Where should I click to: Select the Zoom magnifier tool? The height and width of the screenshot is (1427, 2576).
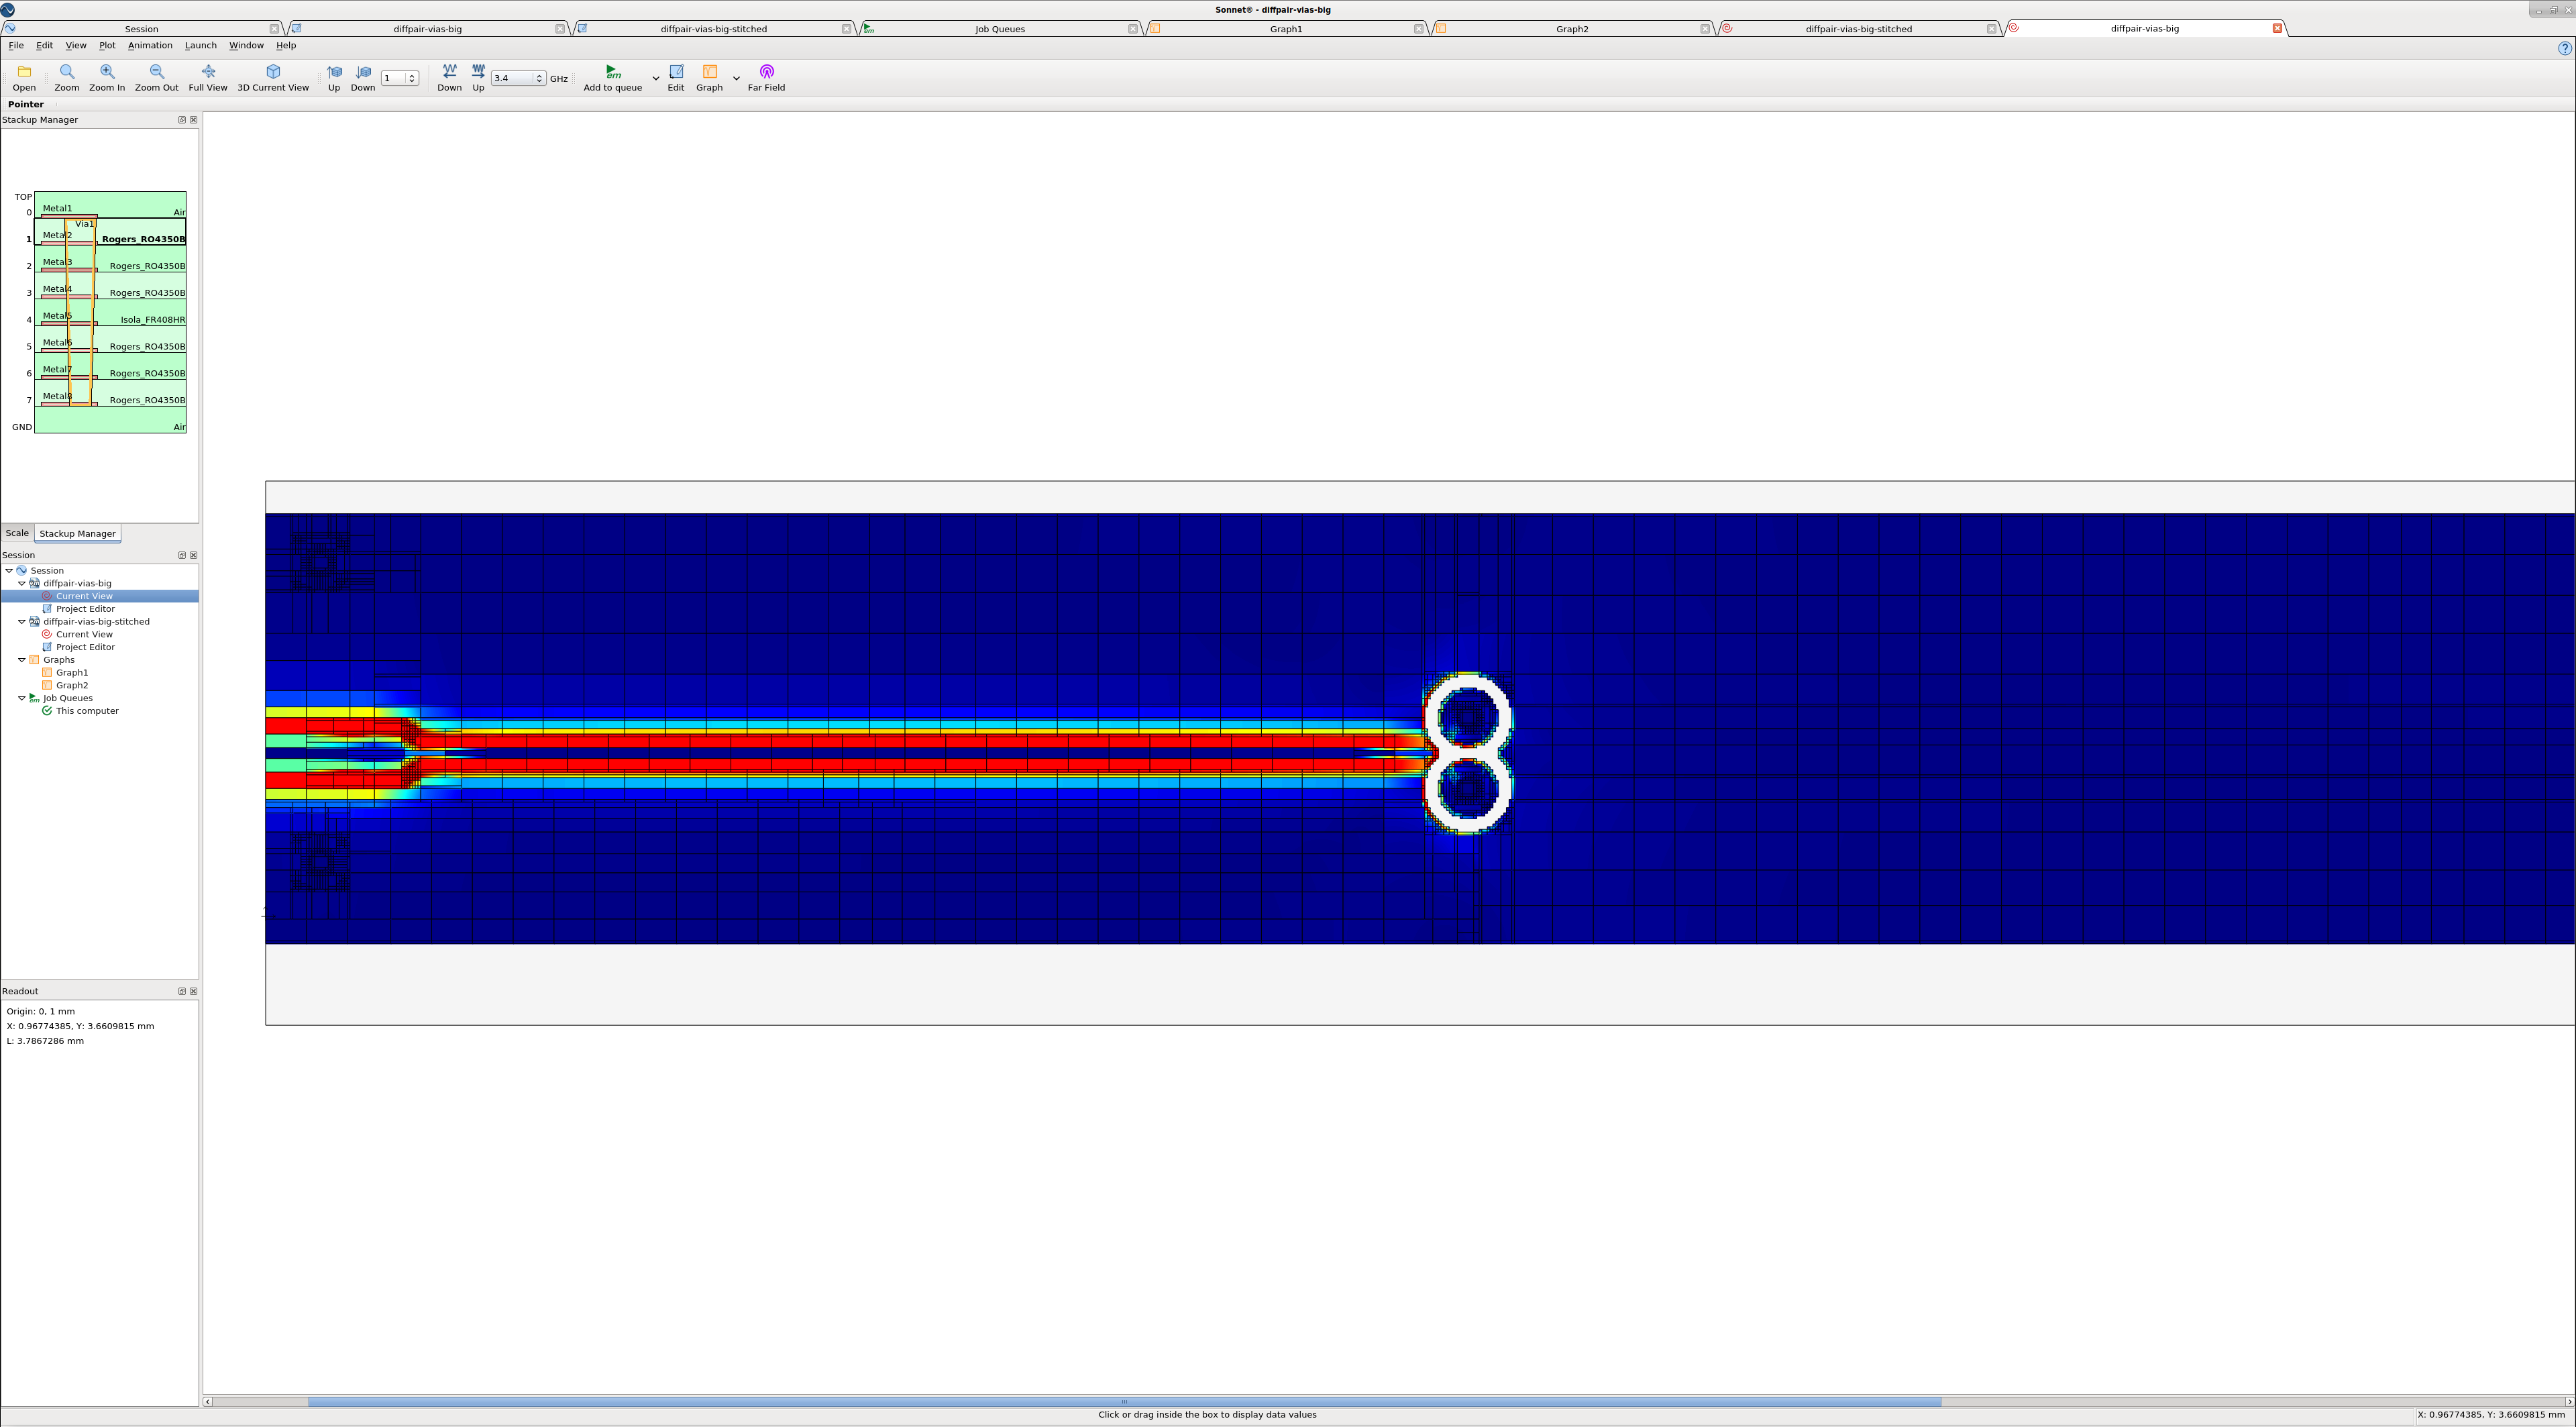[67, 72]
